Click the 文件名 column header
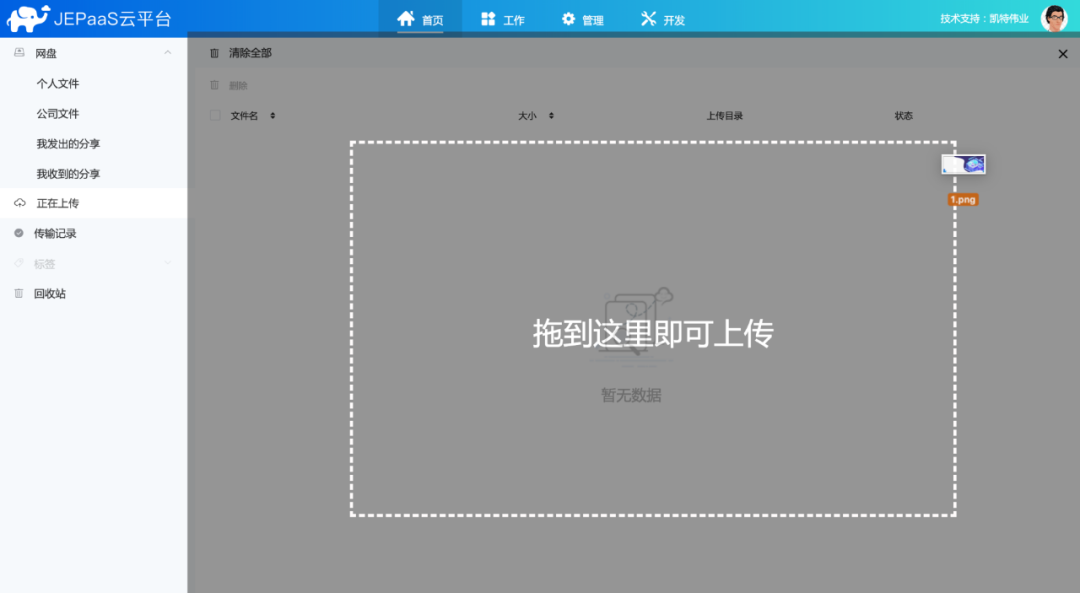The height and width of the screenshot is (593, 1080). pyautogui.click(x=244, y=116)
